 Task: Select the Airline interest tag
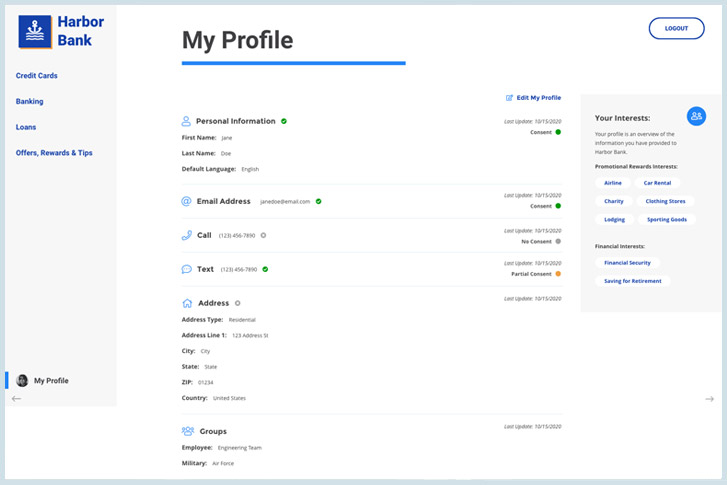click(x=613, y=183)
